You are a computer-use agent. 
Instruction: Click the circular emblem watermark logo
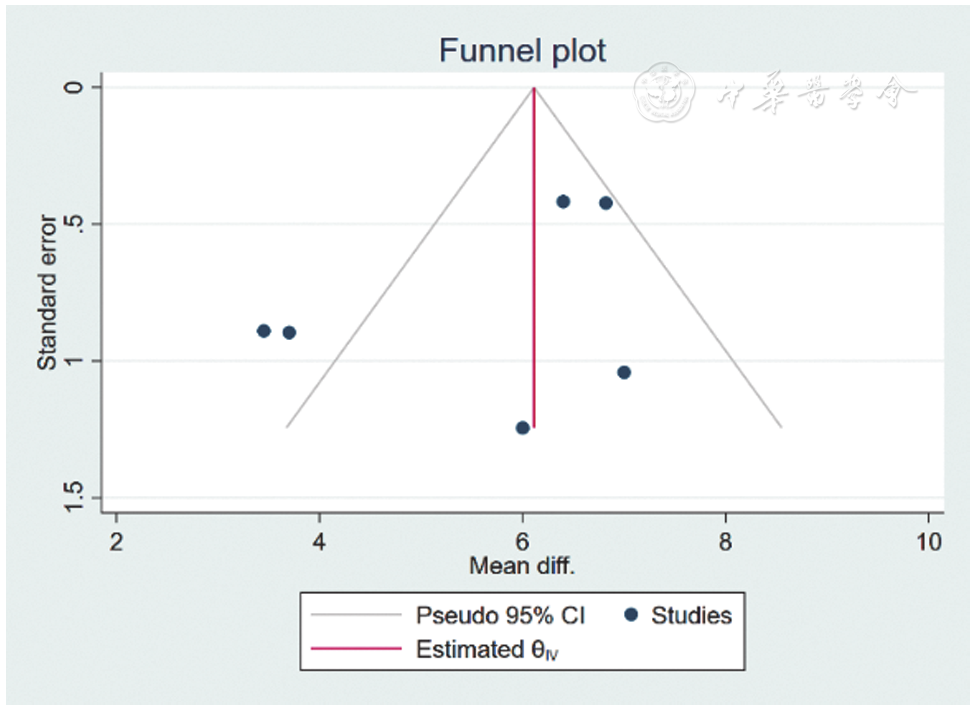point(665,92)
